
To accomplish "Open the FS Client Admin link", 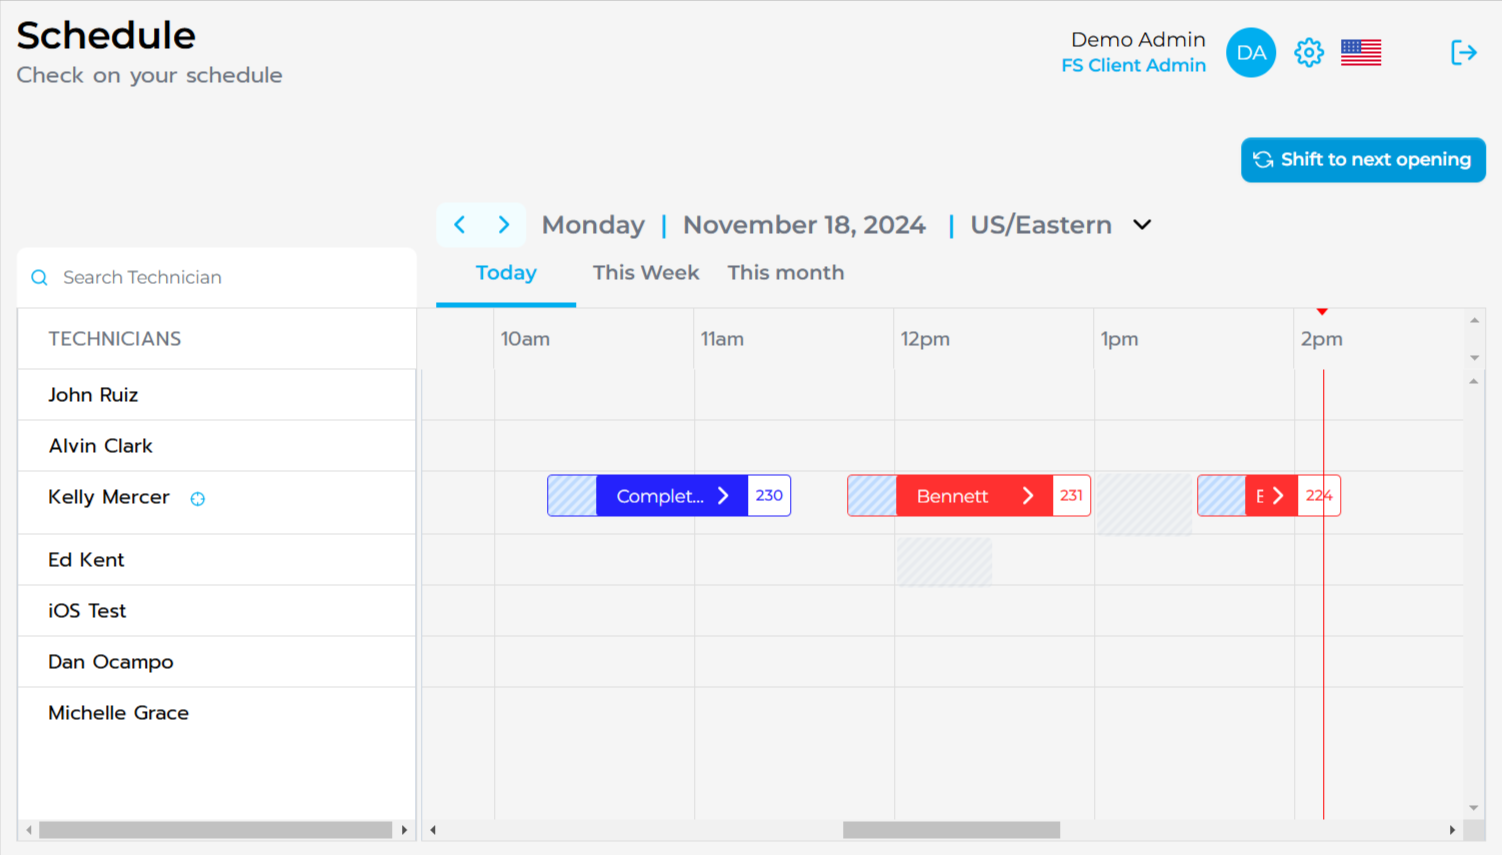I will pyautogui.click(x=1133, y=65).
